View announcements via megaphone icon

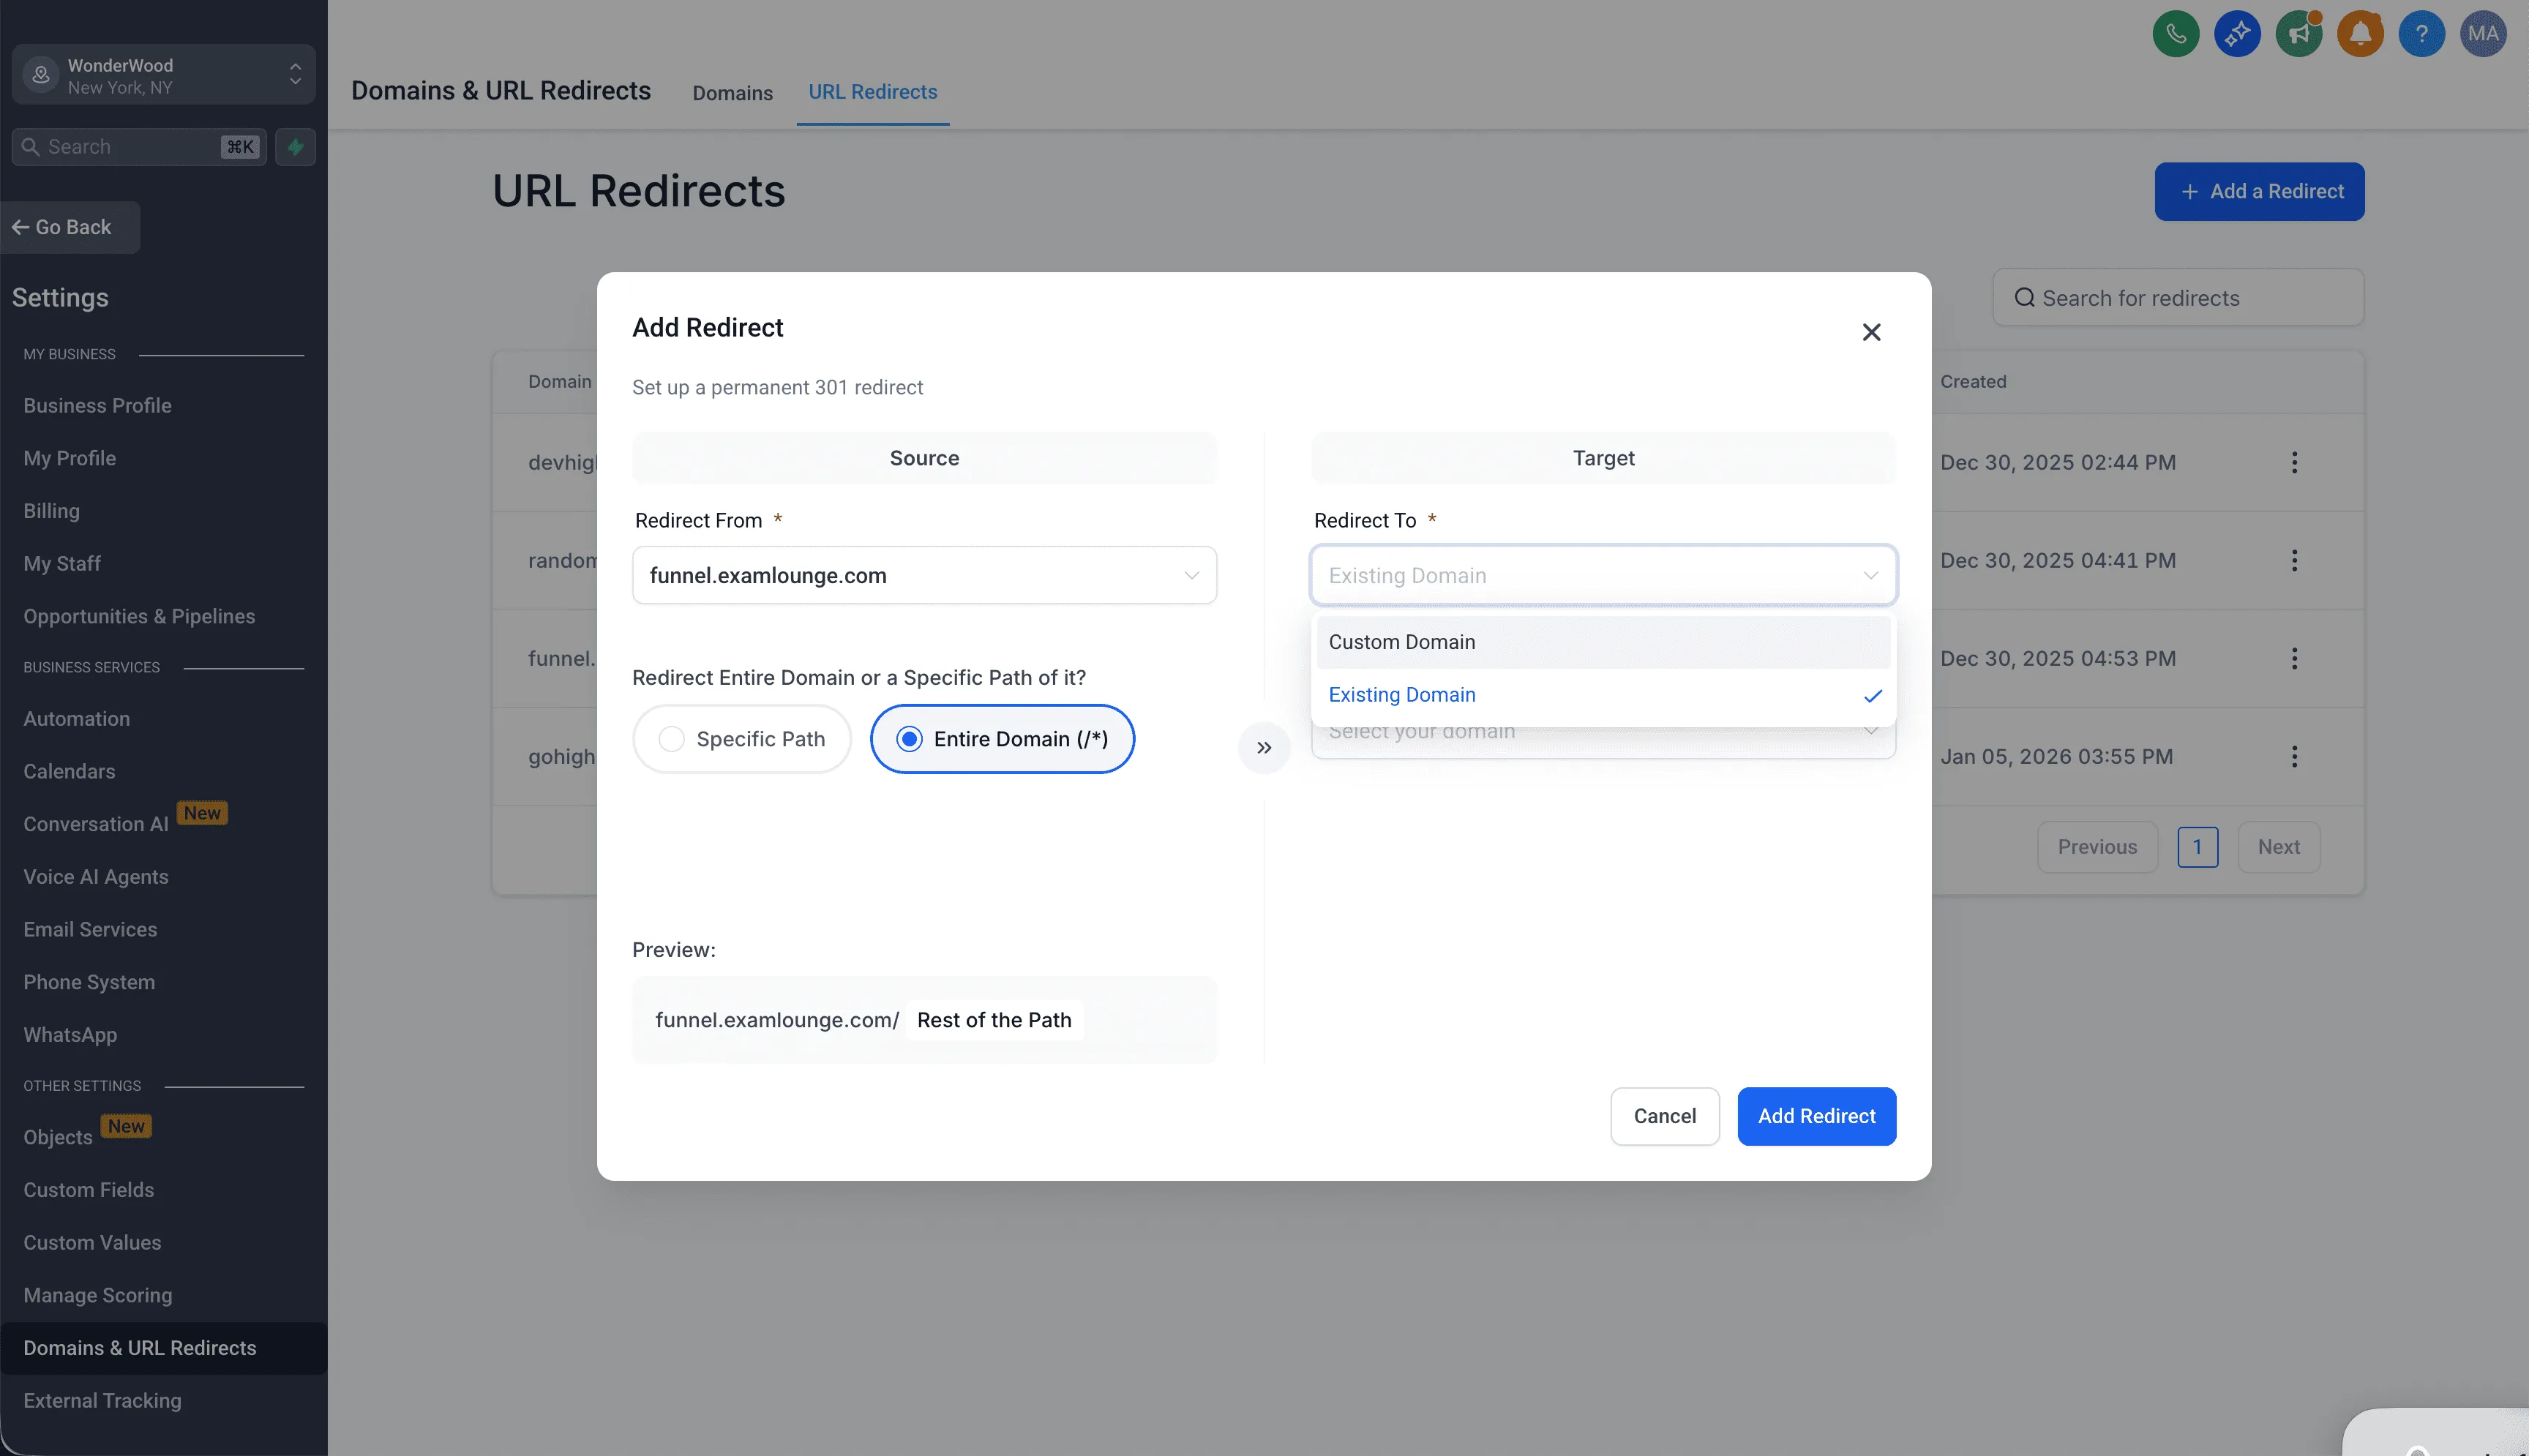[x=2299, y=33]
